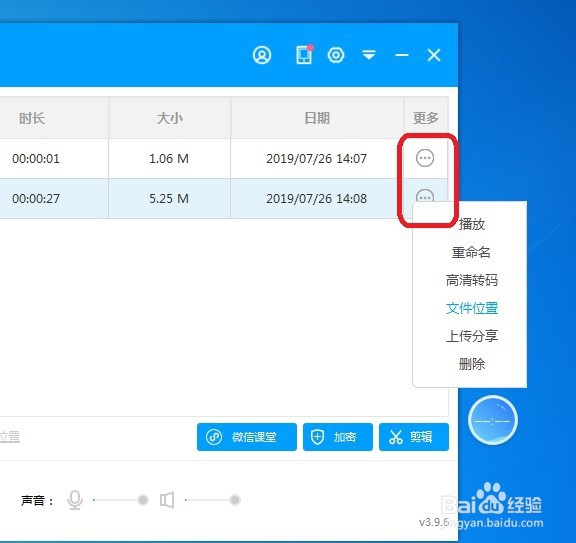Open more options for 00:00:27 recording
Viewport: 576px width, 543px height.
[425, 196]
